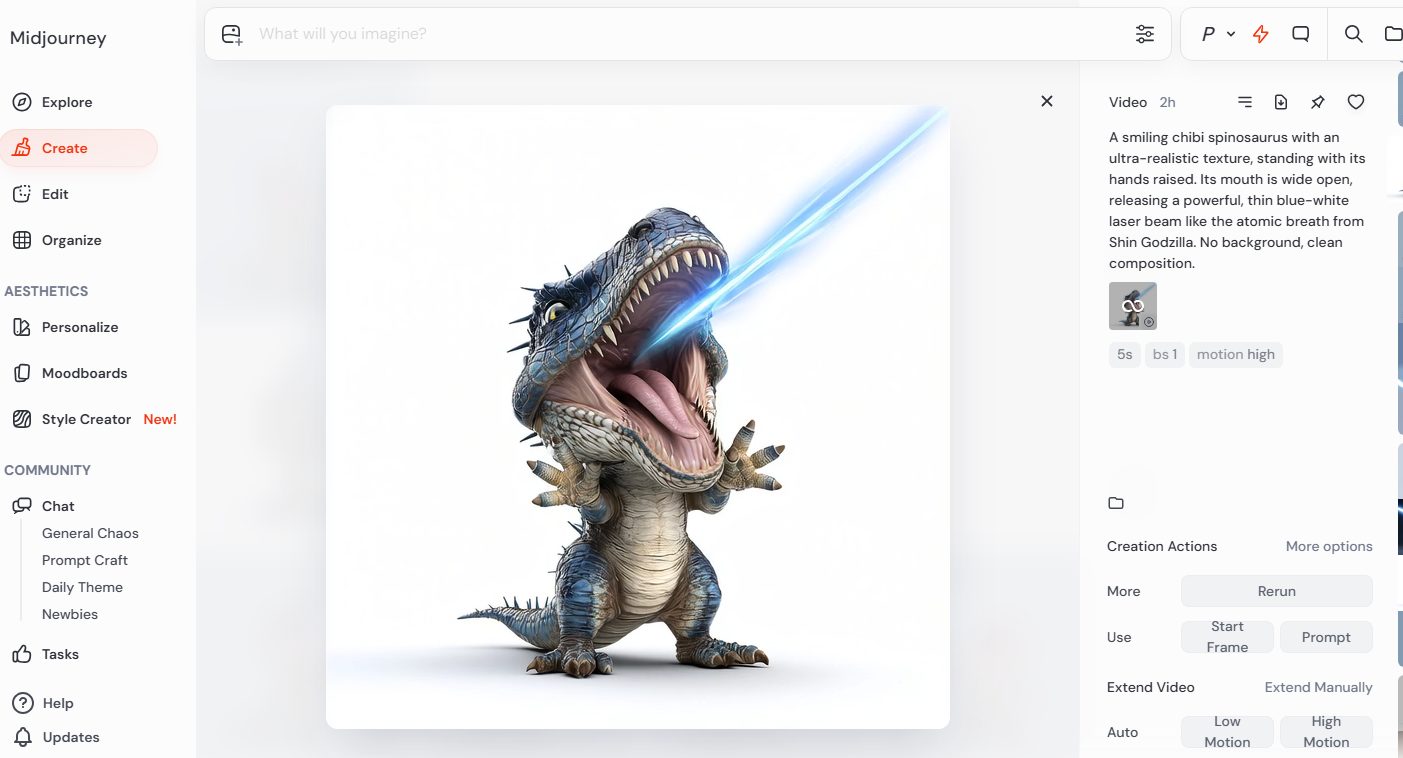
Task: Pin this creation with the pin icon
Action: [1318, 102]
